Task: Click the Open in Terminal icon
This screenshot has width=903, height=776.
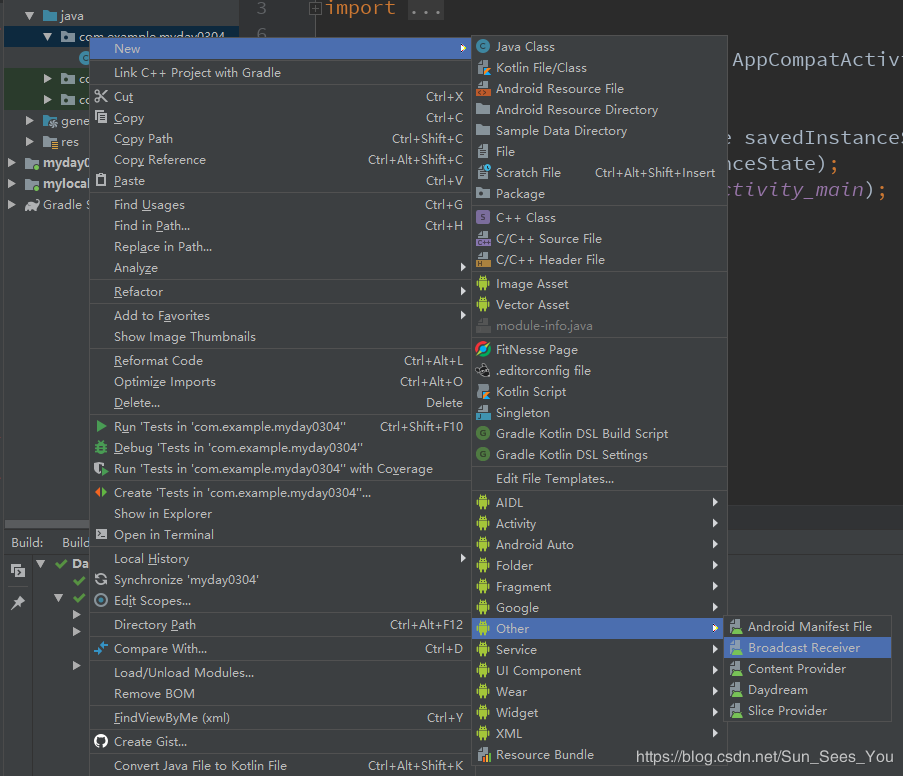Action: 101,534
